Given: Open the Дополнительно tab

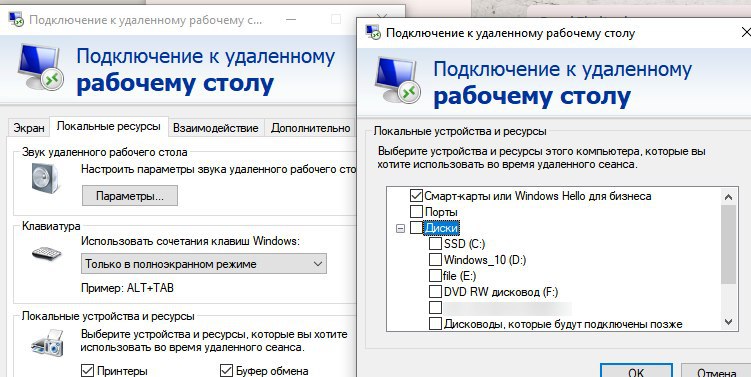Looking at the screenshot, I should click(x=310, y=128).
